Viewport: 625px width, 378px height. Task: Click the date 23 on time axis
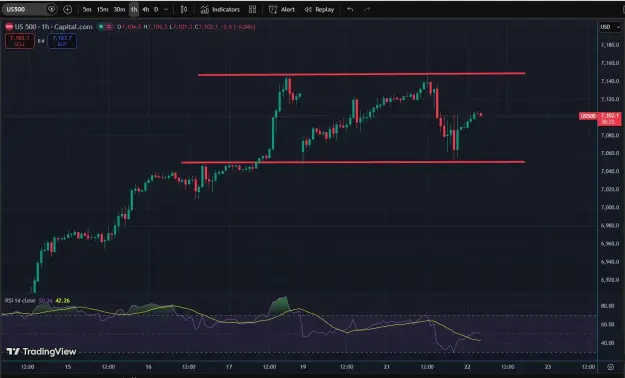(x=548, y=367)
